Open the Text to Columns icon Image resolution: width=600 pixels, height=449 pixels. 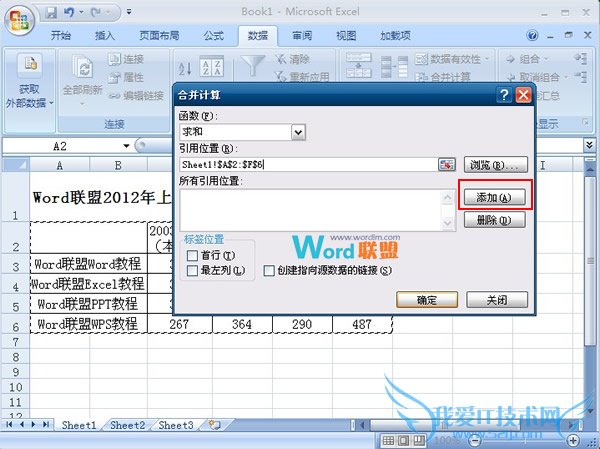click(x=359, y=65)
